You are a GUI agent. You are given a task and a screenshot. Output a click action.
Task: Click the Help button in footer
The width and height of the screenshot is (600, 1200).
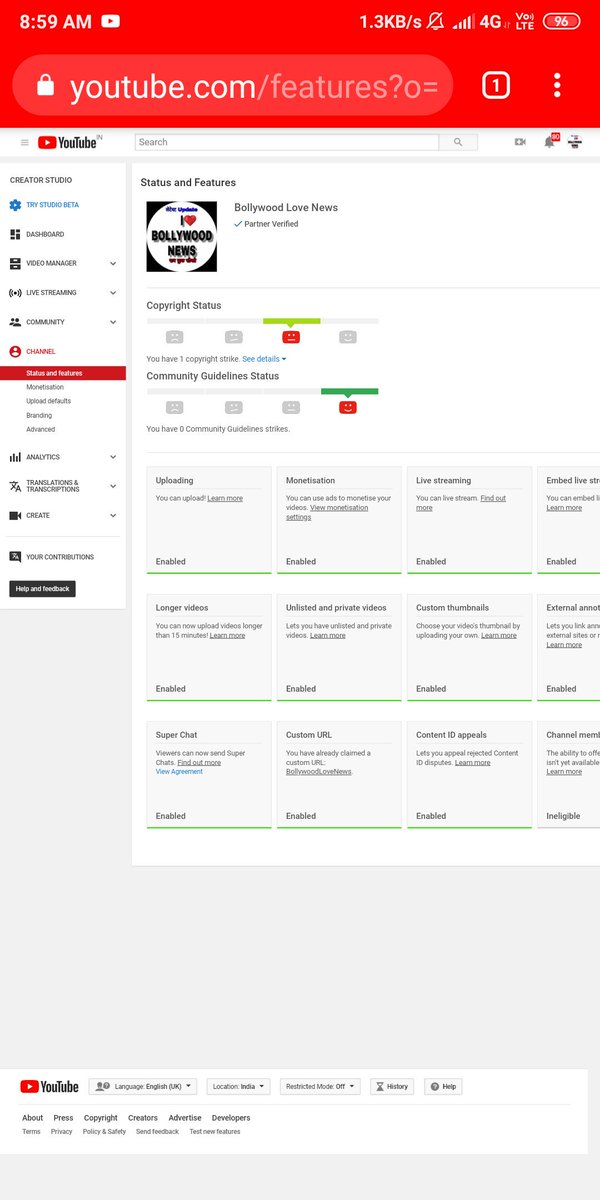tap(443, 1086)
